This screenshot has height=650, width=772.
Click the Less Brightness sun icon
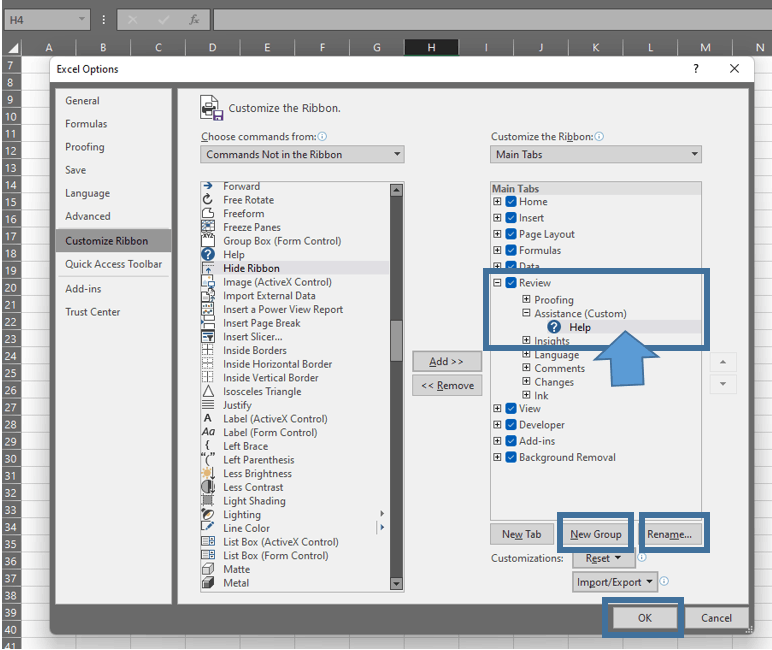[208, 473]
